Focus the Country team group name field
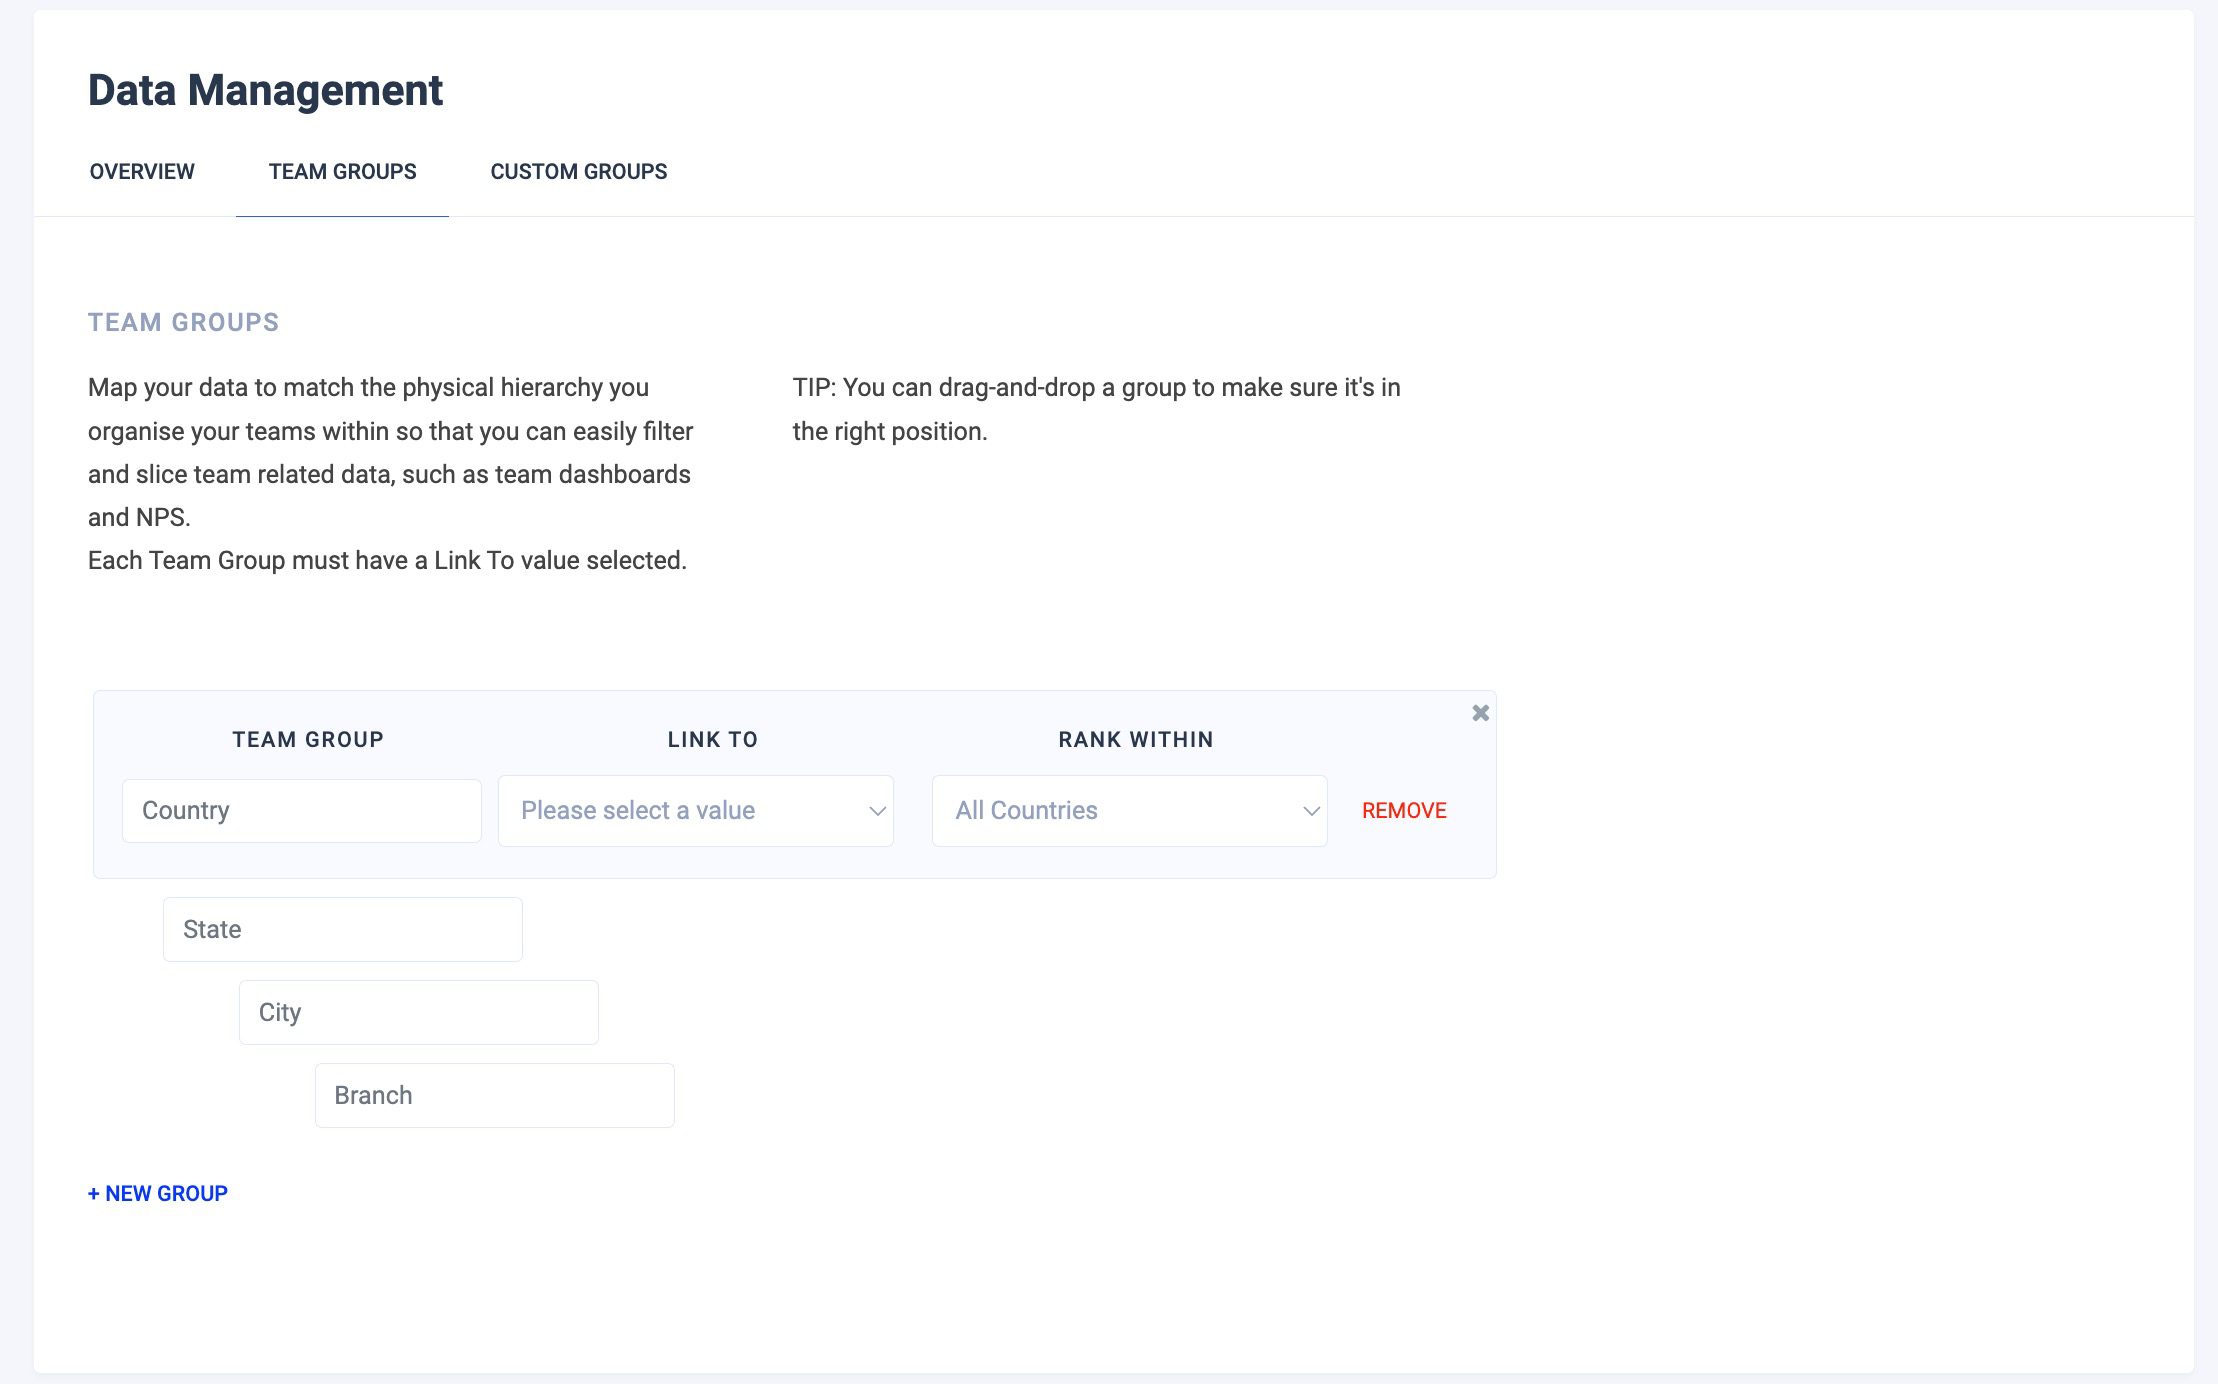 pos(301,811)
